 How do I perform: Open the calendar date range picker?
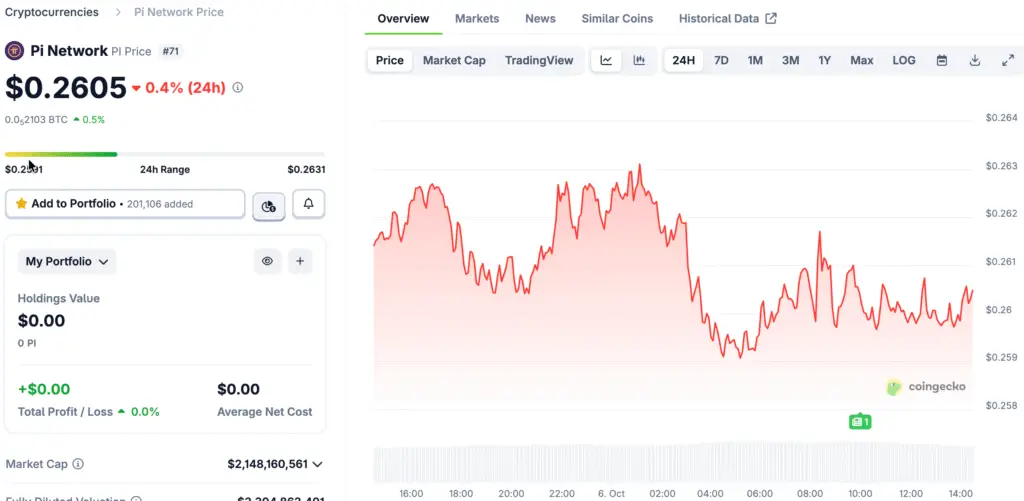pyautogui.click(x=941, y=60)
